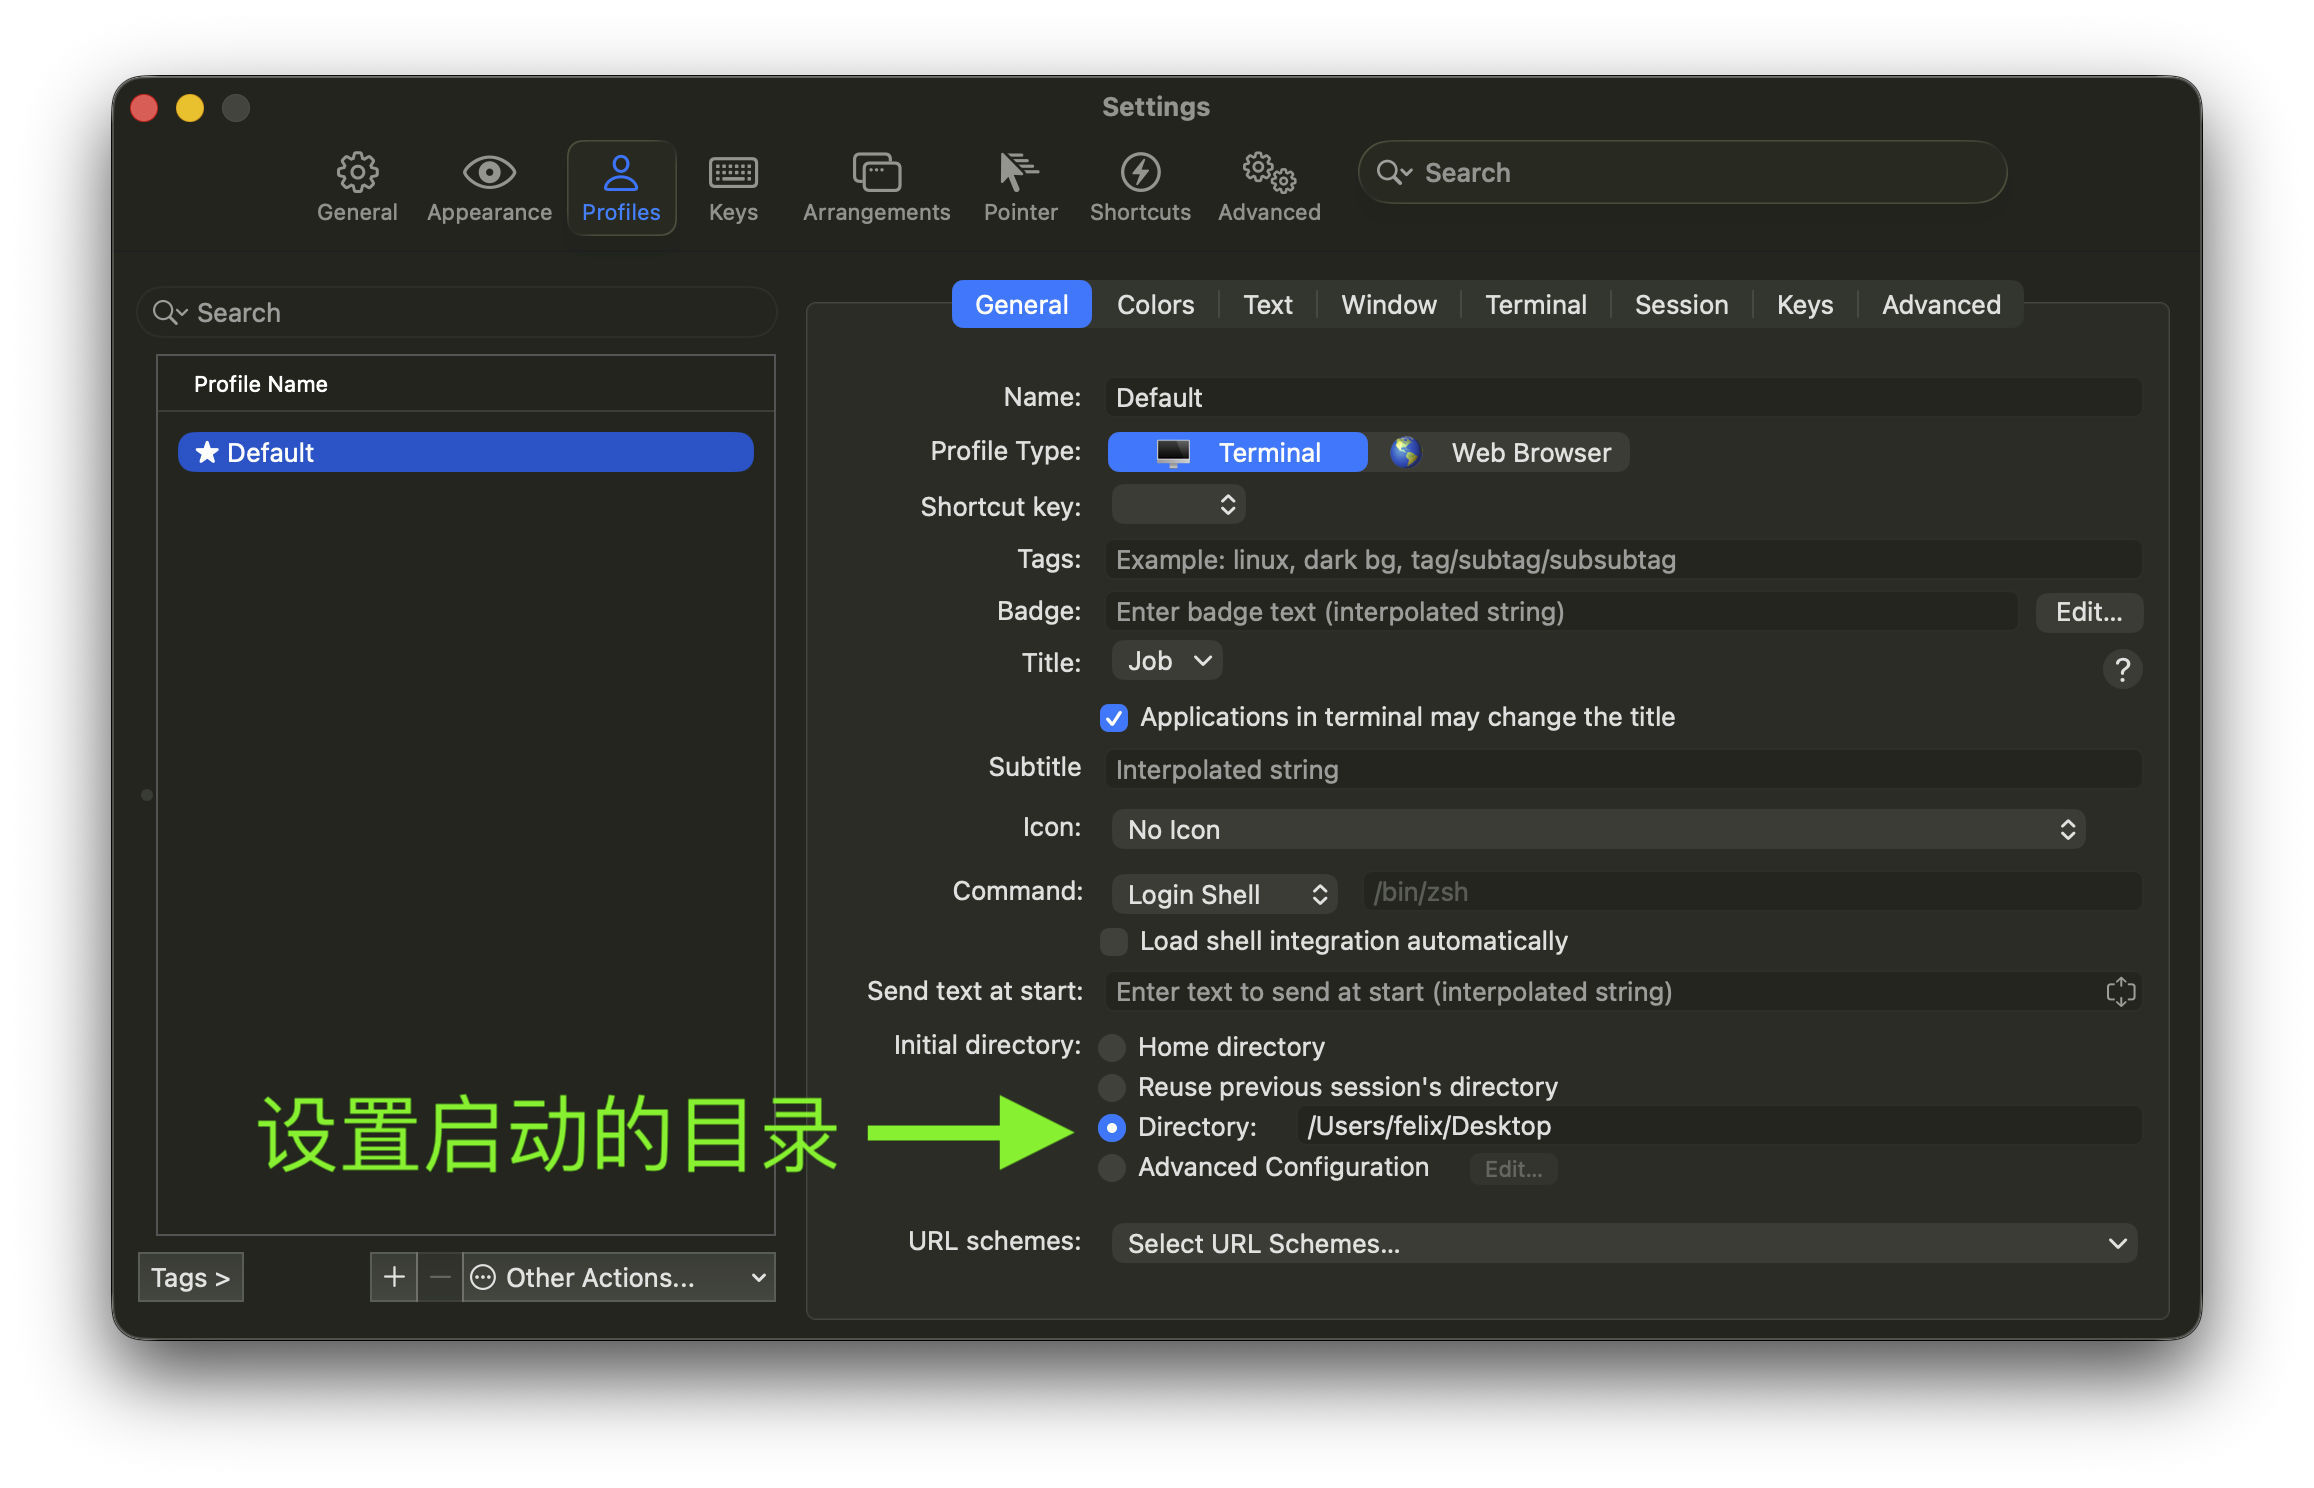Open the Keys keyboard icon in toolbar
The height and width of the screenshot is (1488, 2314).
(x=733, y=174)
